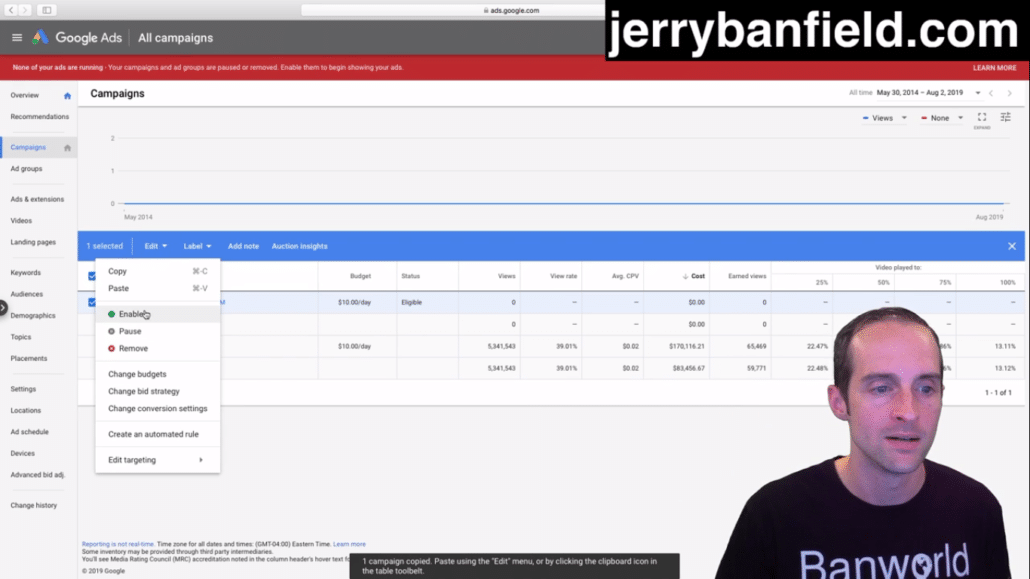The image size is (1030, 579).
Task: Go forward with browser forward arrow
Action: pyautogui.click(x=25, y=10)
